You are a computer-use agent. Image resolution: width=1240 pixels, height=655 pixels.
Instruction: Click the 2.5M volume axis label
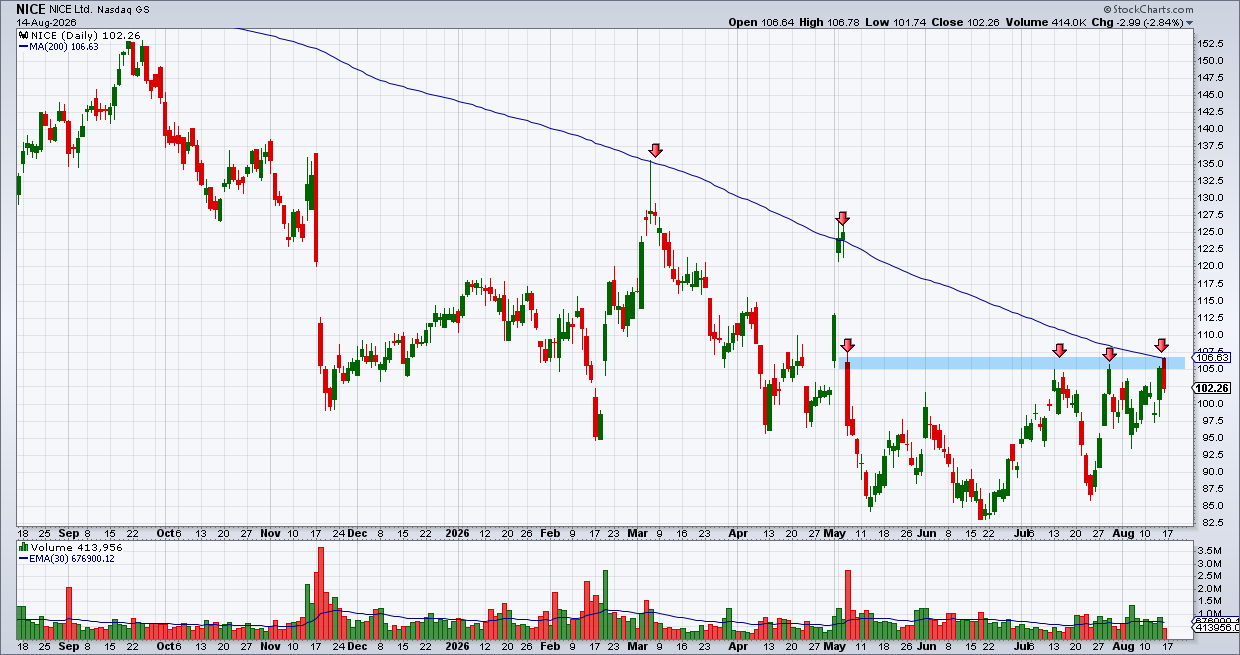tap(1208, 577)
